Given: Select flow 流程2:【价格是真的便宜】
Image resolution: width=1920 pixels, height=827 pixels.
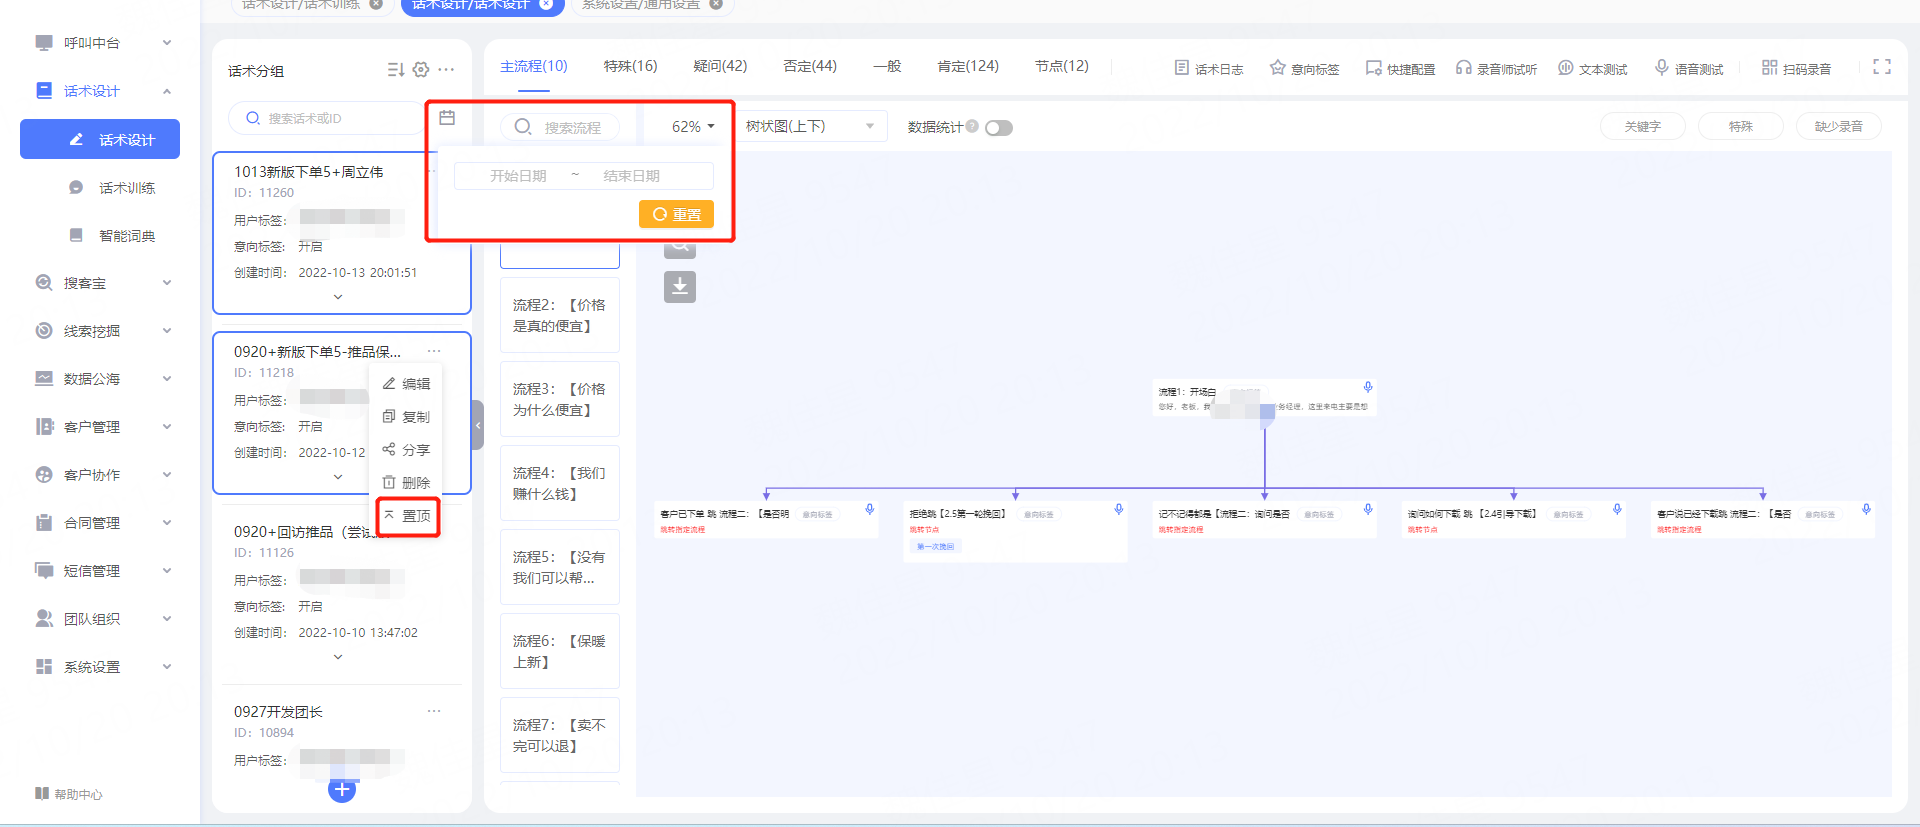Looking at the screenshot, I should [560, 316].
